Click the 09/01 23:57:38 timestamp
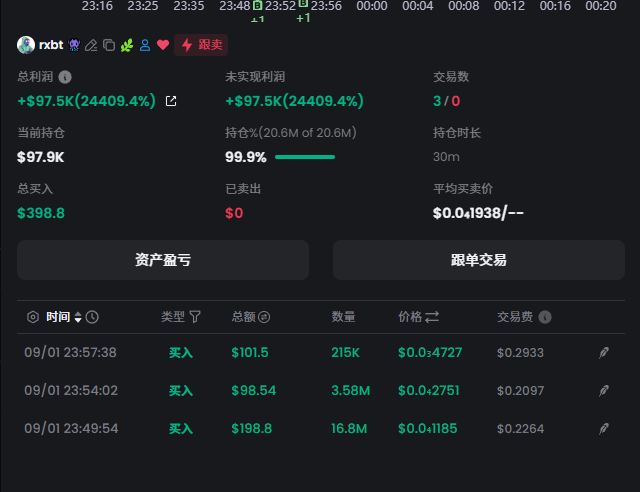 point(71,352)
